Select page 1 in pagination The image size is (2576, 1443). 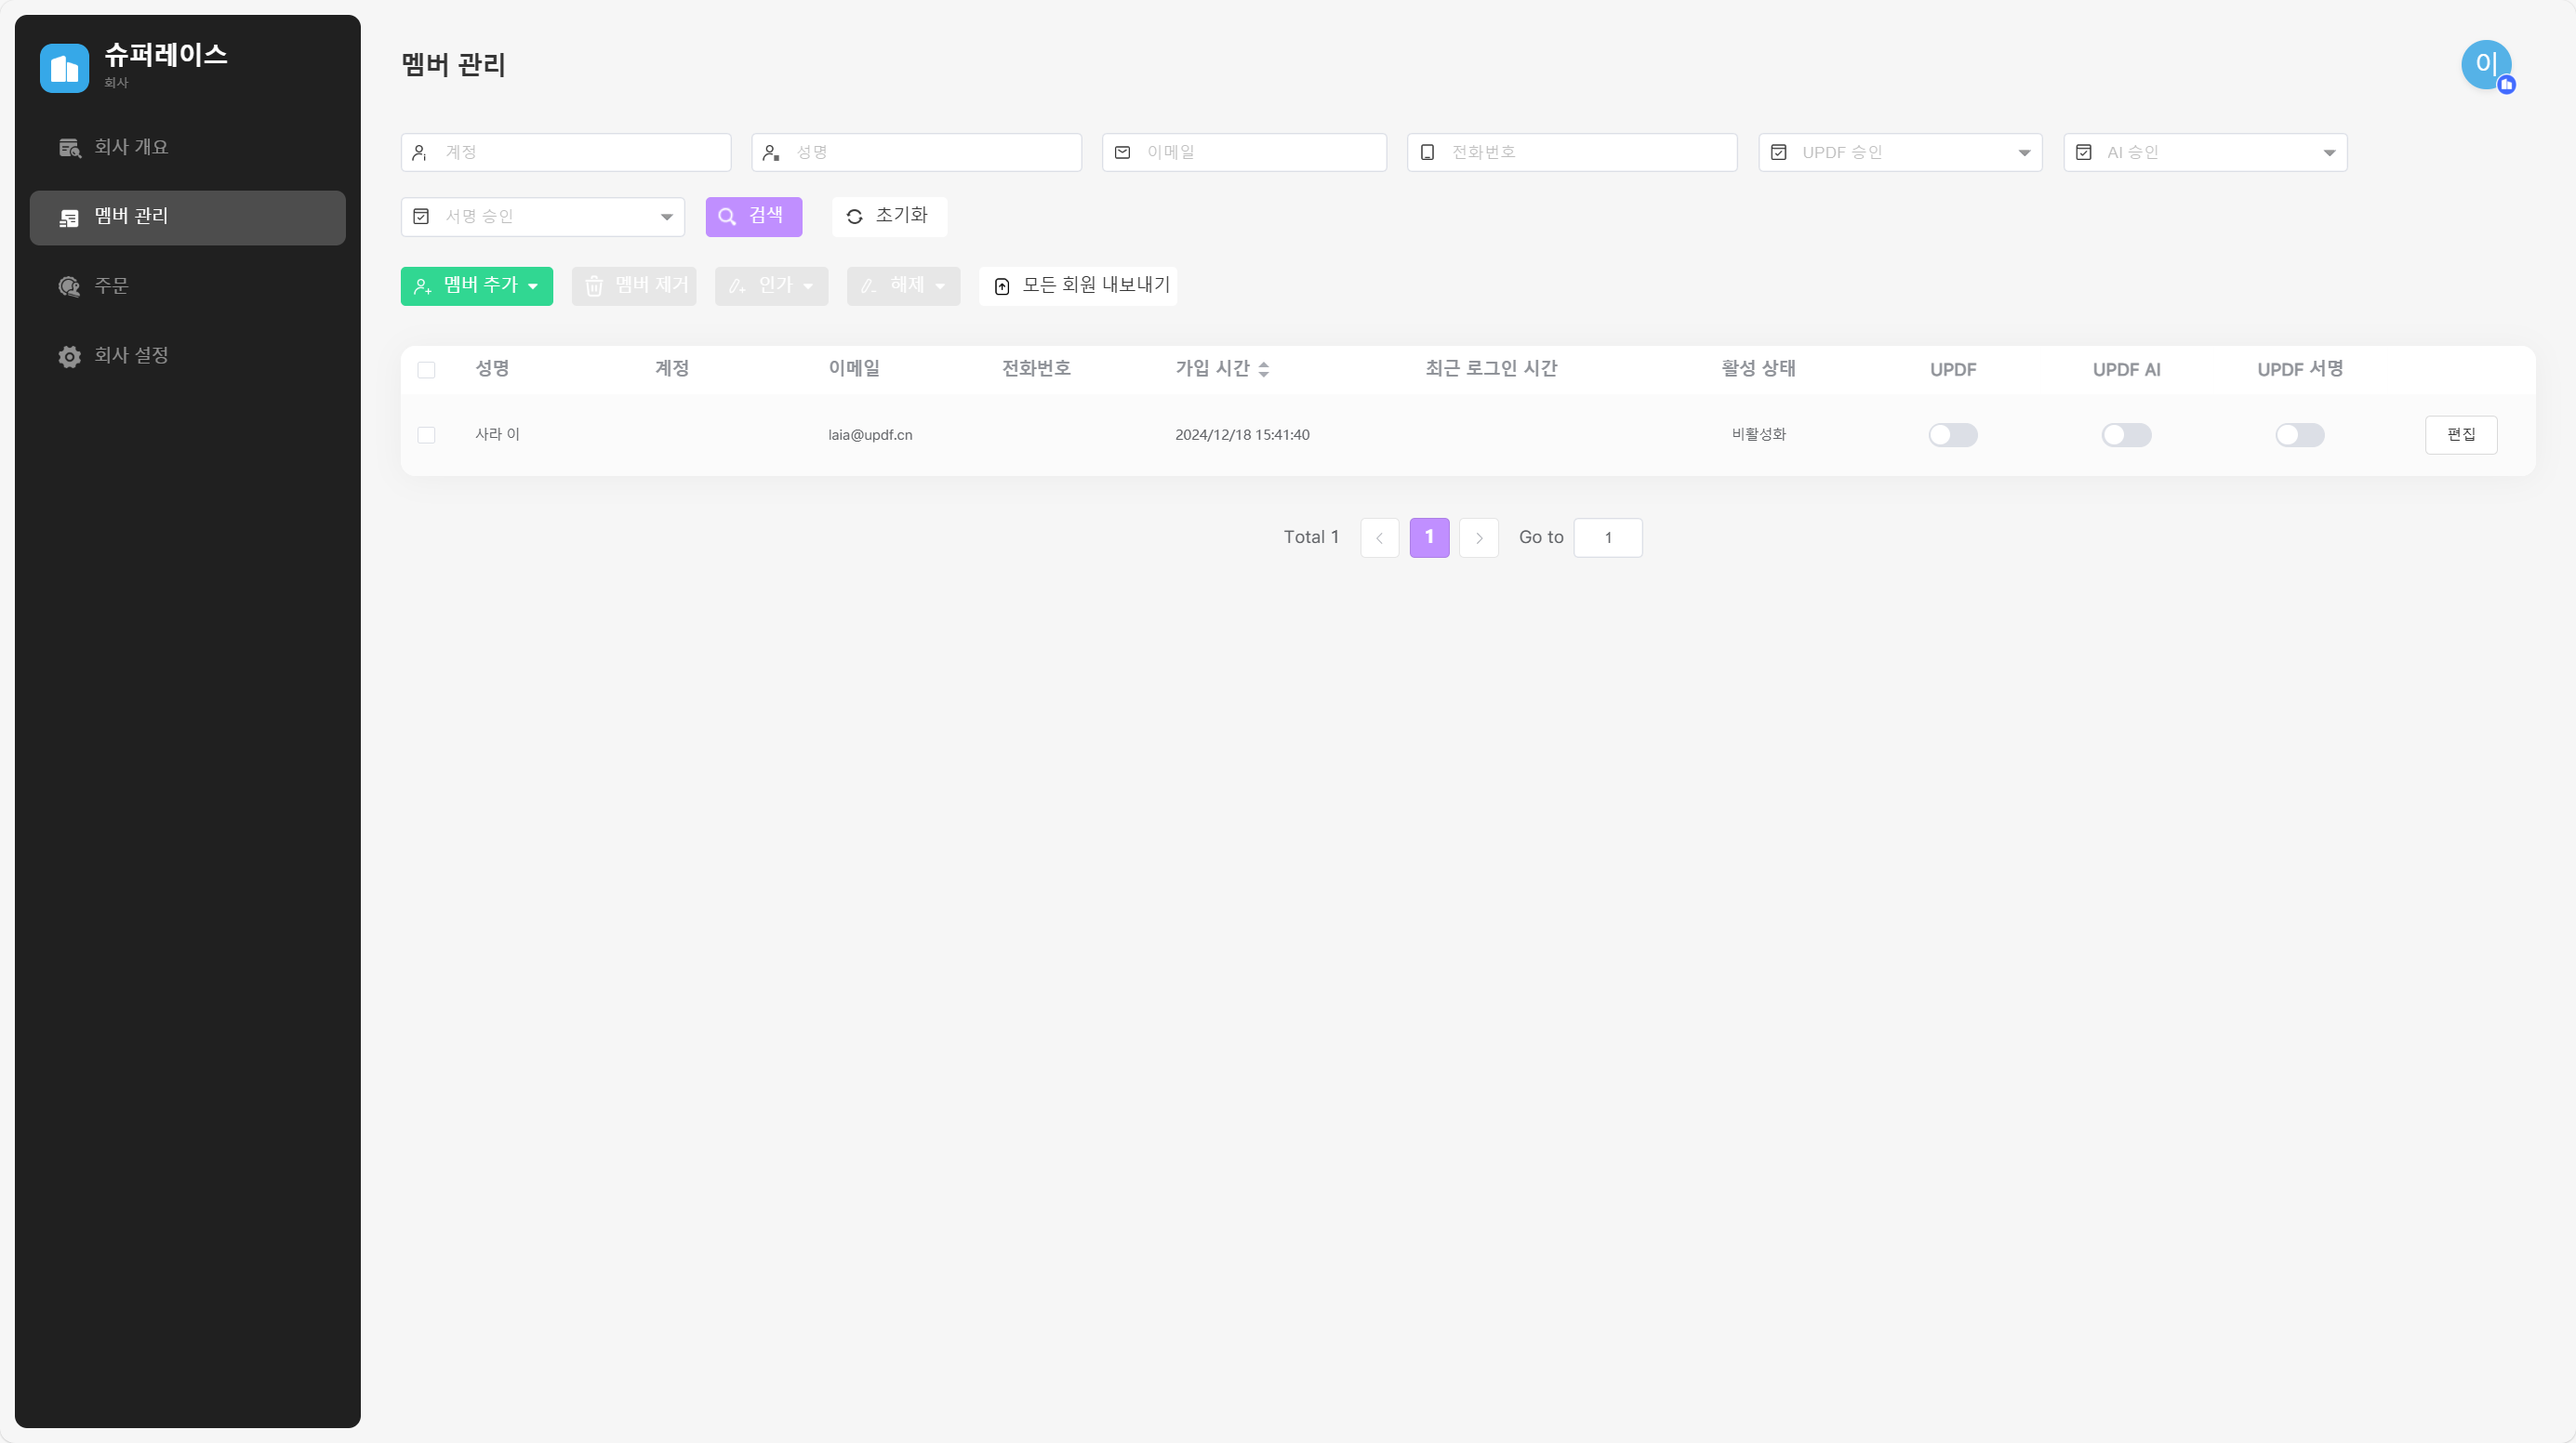(x=1429, y=538)
